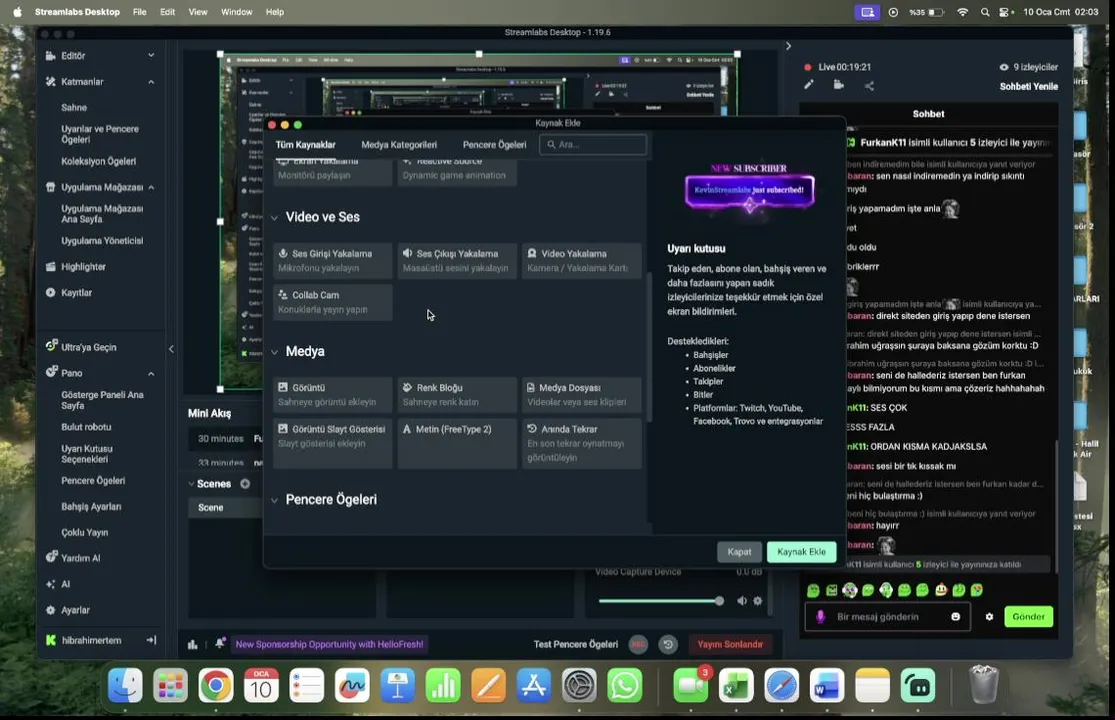Select Ses Girişi Yakalama source
This screenshot has height=720, width=1115.
tap(332, 260)
